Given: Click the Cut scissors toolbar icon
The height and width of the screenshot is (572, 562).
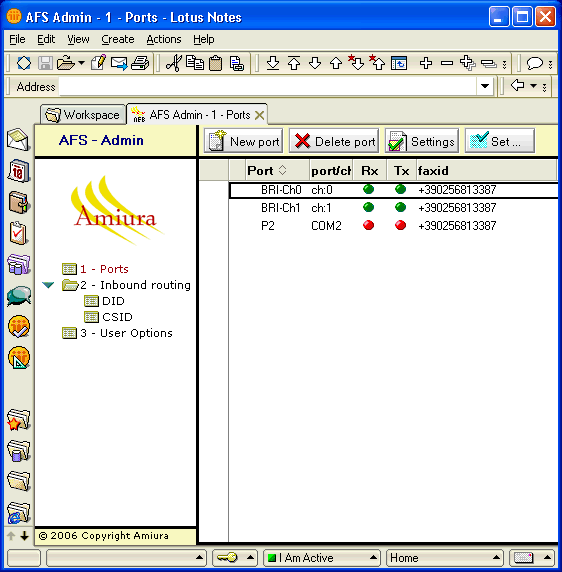Looking at the screenshot, I should [x=174, y=63].
